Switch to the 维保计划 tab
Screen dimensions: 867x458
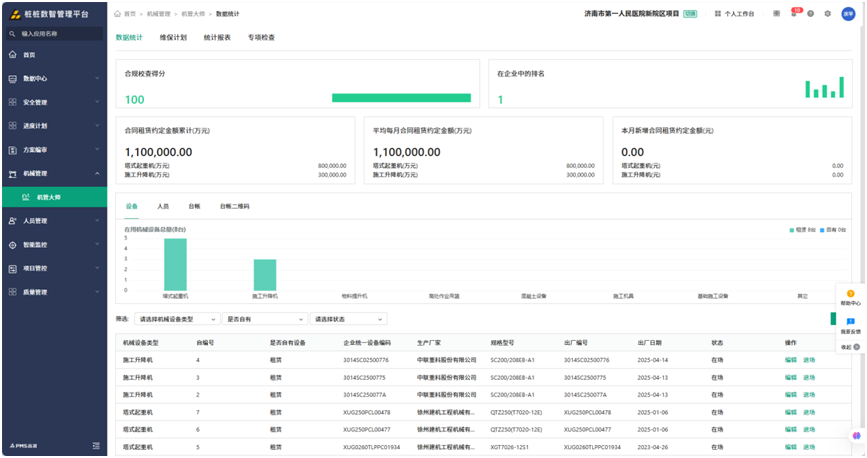point(173,38)
